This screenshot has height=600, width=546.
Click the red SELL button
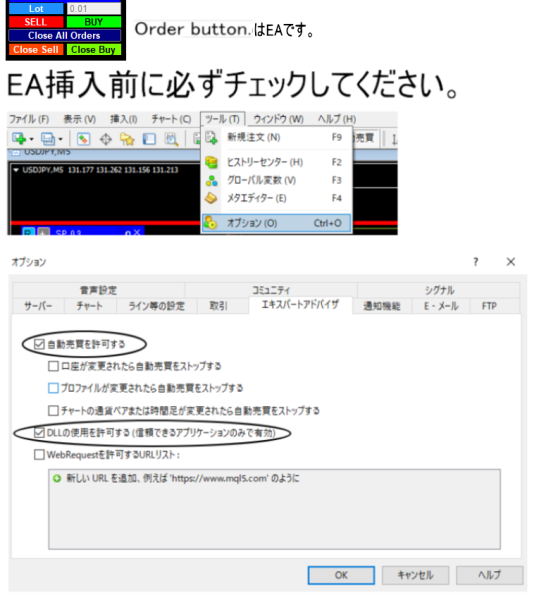(x=36, y=22)
